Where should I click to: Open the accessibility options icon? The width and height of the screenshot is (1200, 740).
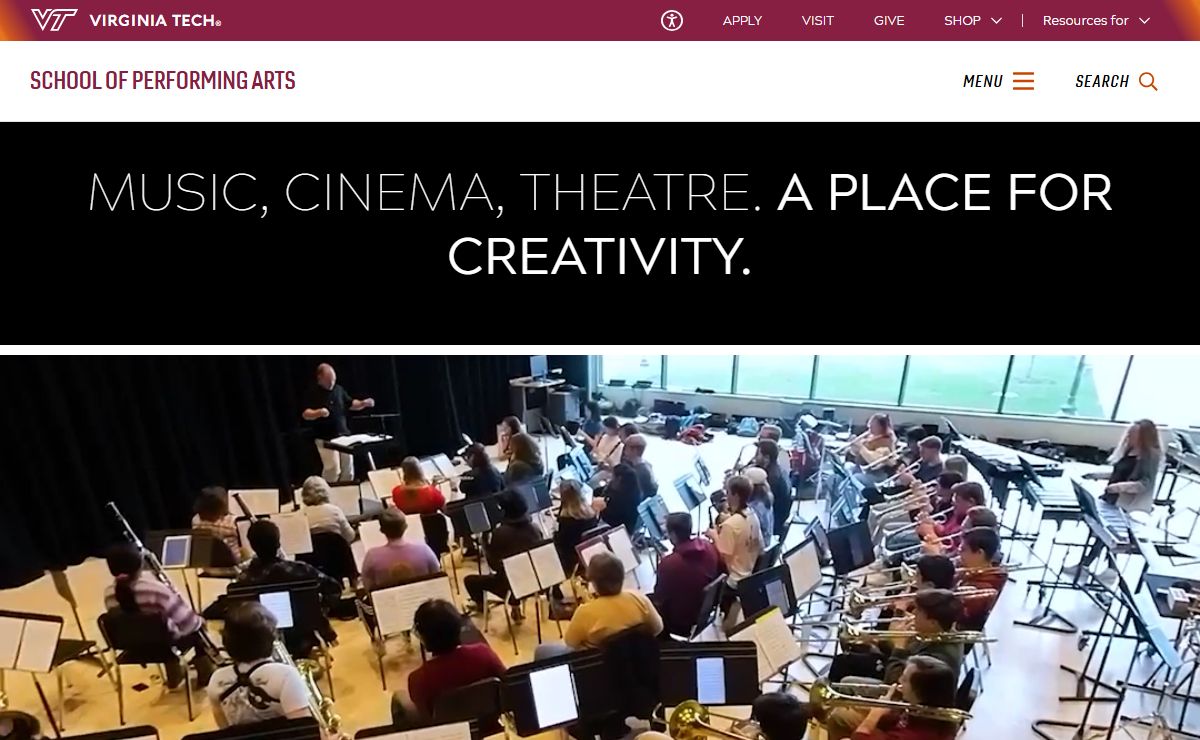672,20
